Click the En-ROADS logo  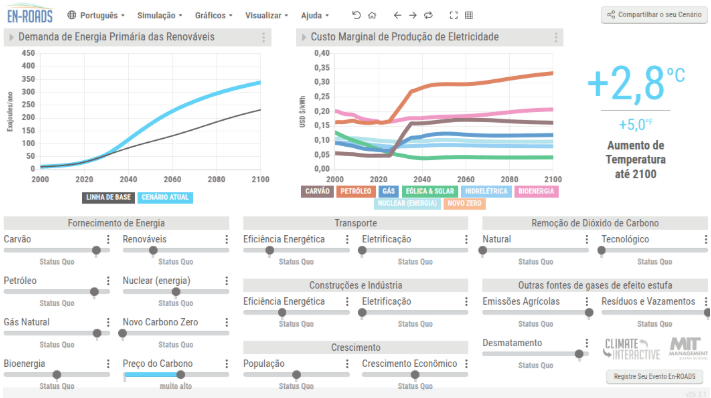tap(30, 14)
